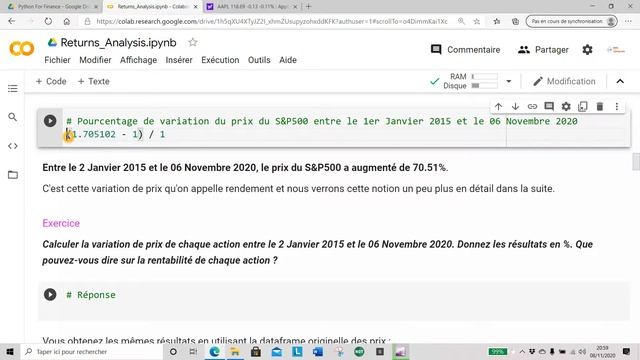
Task: Click the RAM and Disque usage bars
Action: [x=484, y=81]
